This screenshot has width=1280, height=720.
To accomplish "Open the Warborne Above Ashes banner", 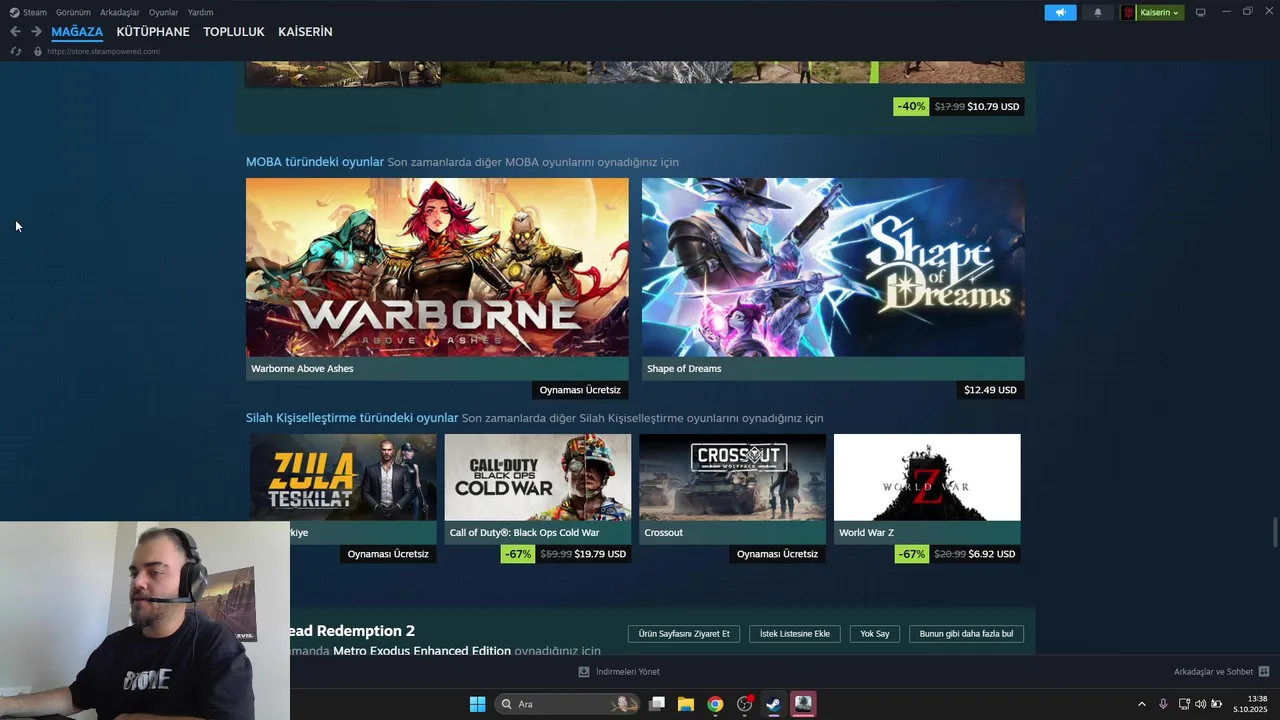I will click(x=437, y=267).
